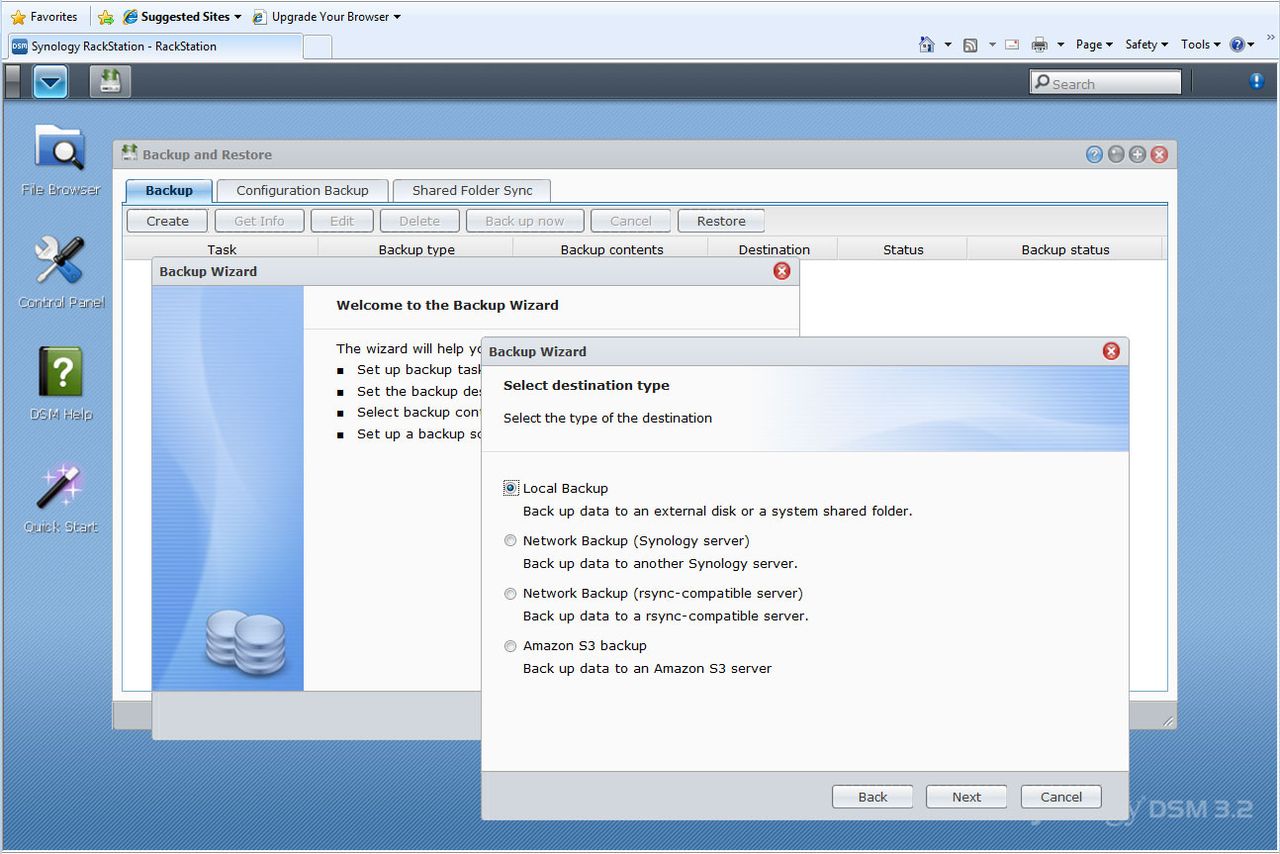Click the Backup and Restore title bar icon
This screenshot has height=854, width=1280.
click(x=129, y=153)
